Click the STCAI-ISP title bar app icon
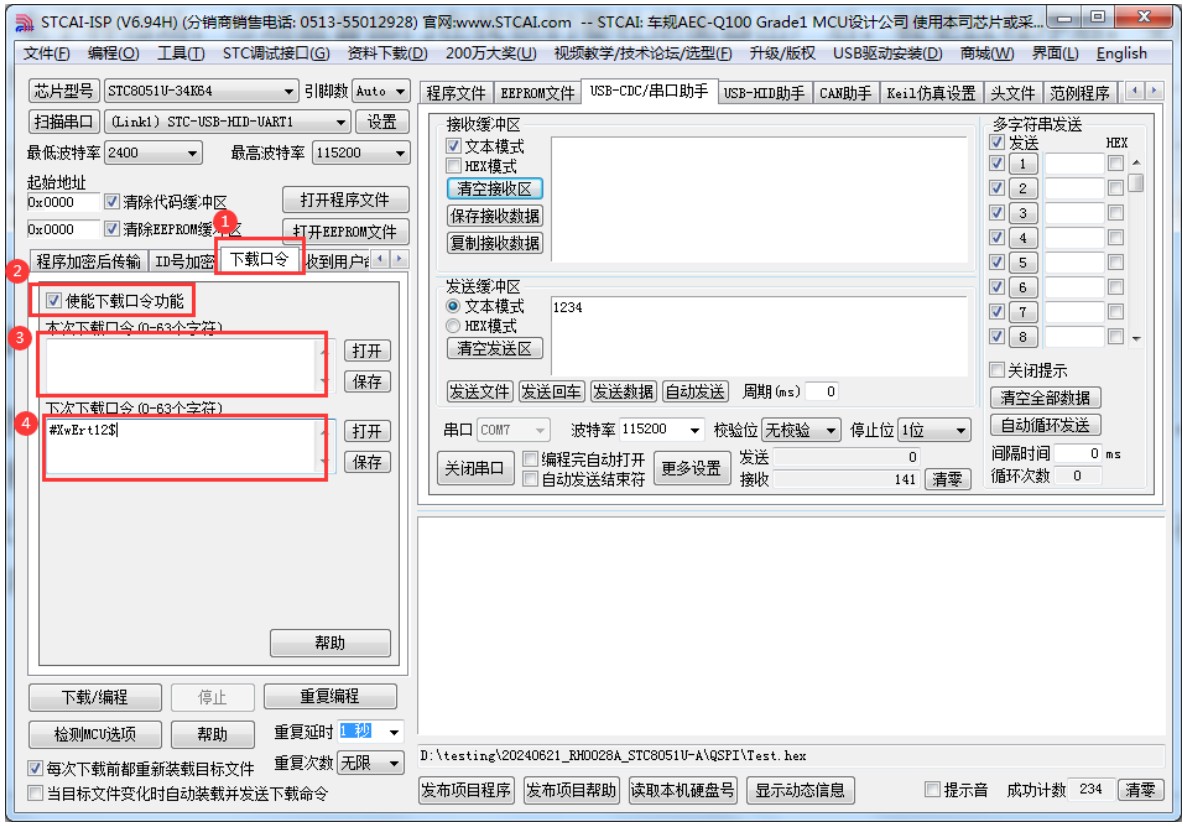This screenshot has width=1183, height=826. coord(25,23)
